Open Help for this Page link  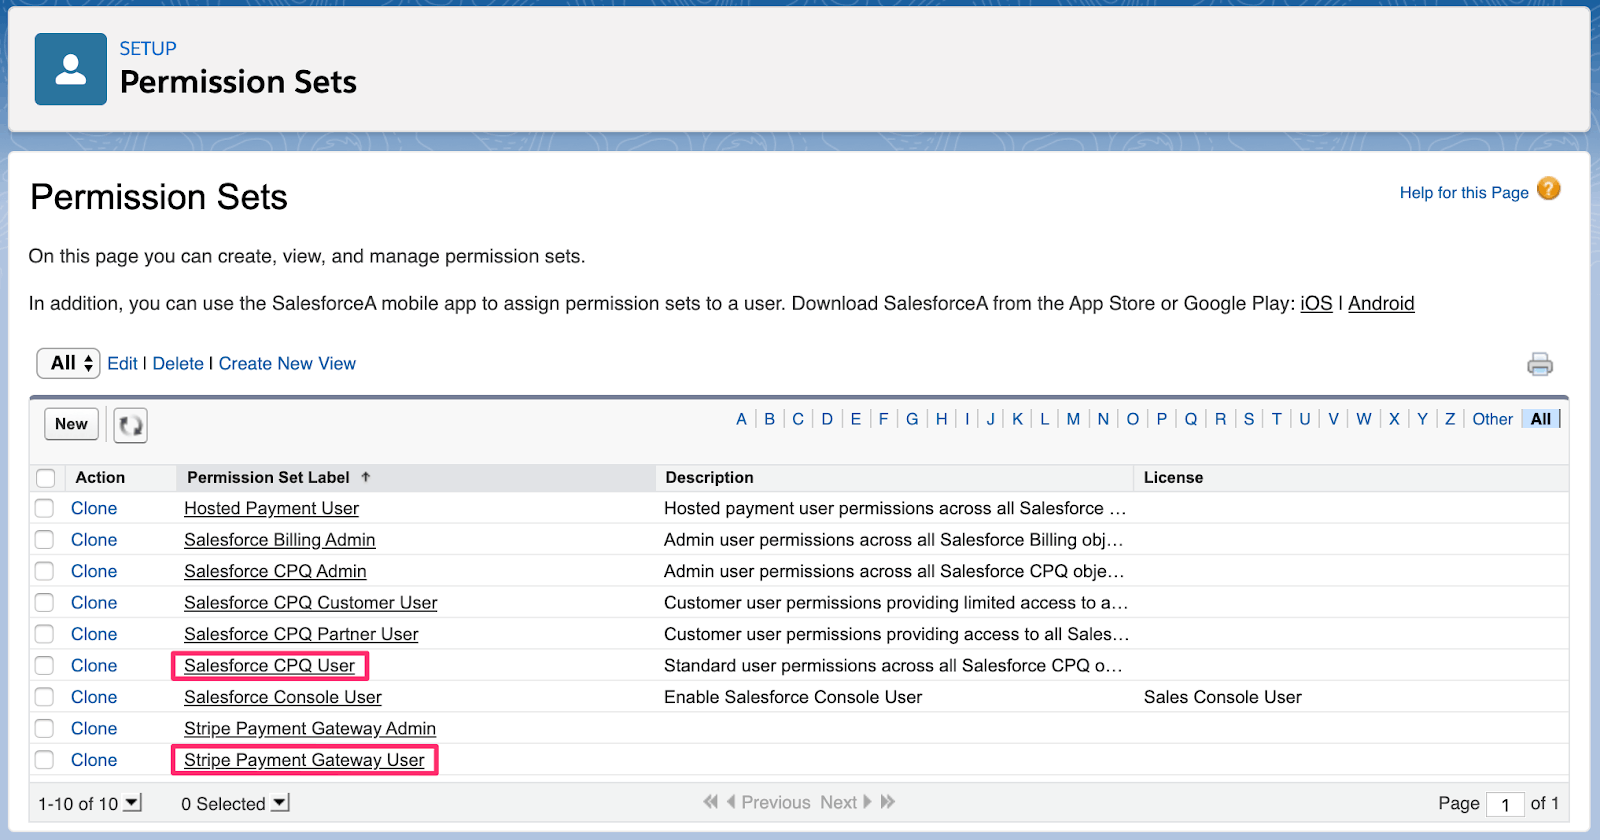(x=1464, y=192)
